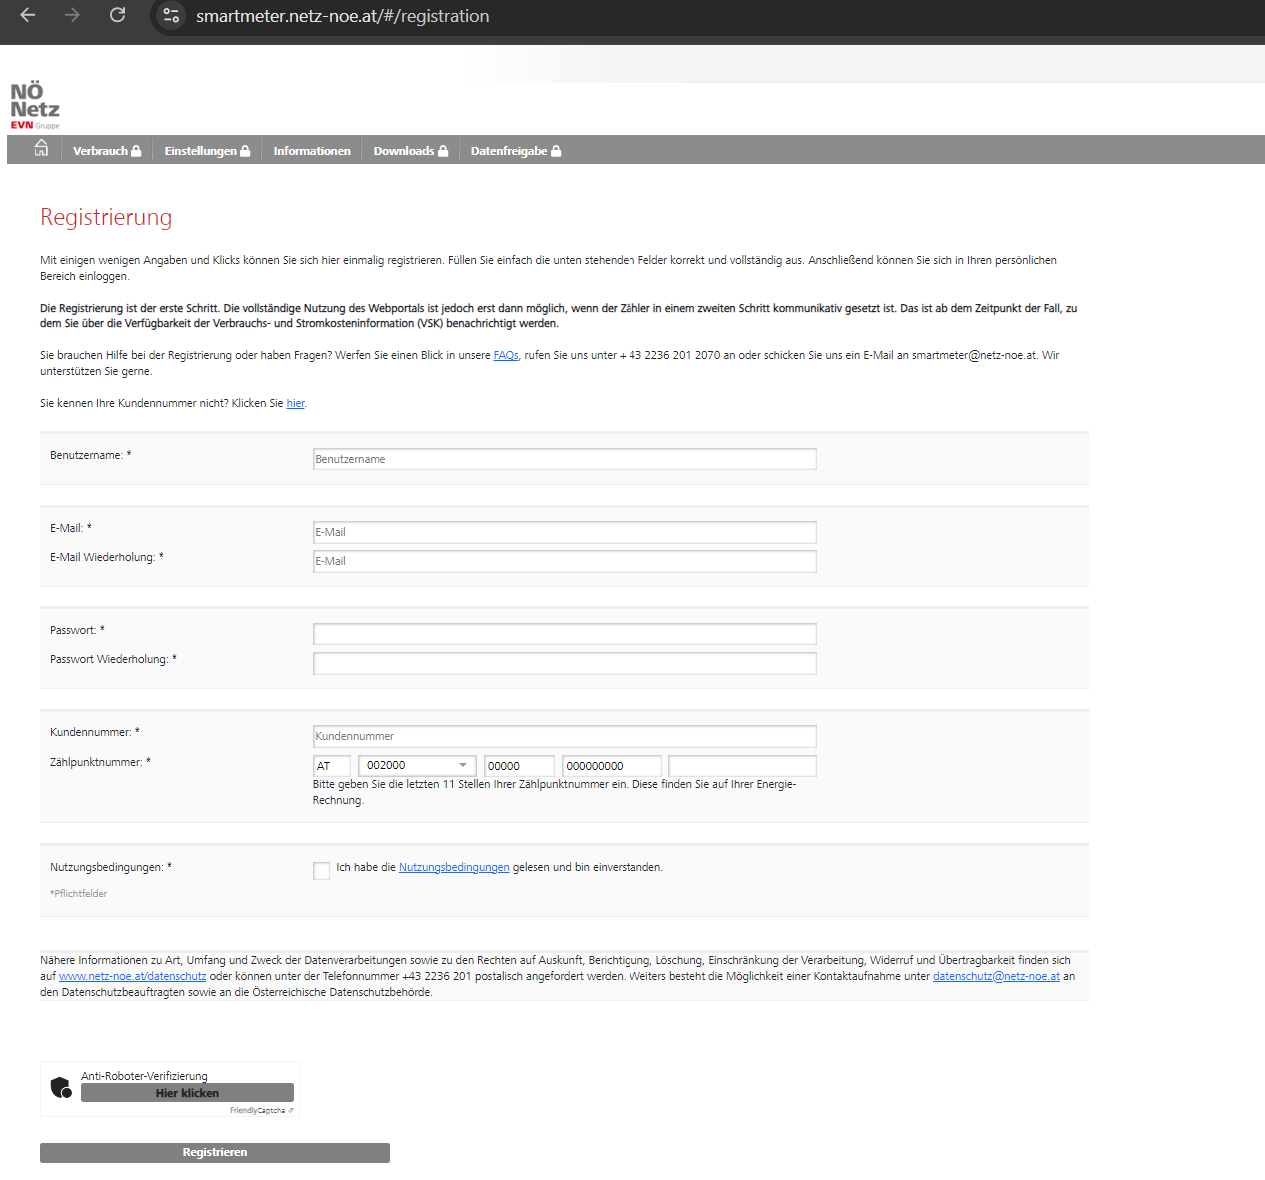Focus the E-Mail Wiederholung field

(565, 561)
